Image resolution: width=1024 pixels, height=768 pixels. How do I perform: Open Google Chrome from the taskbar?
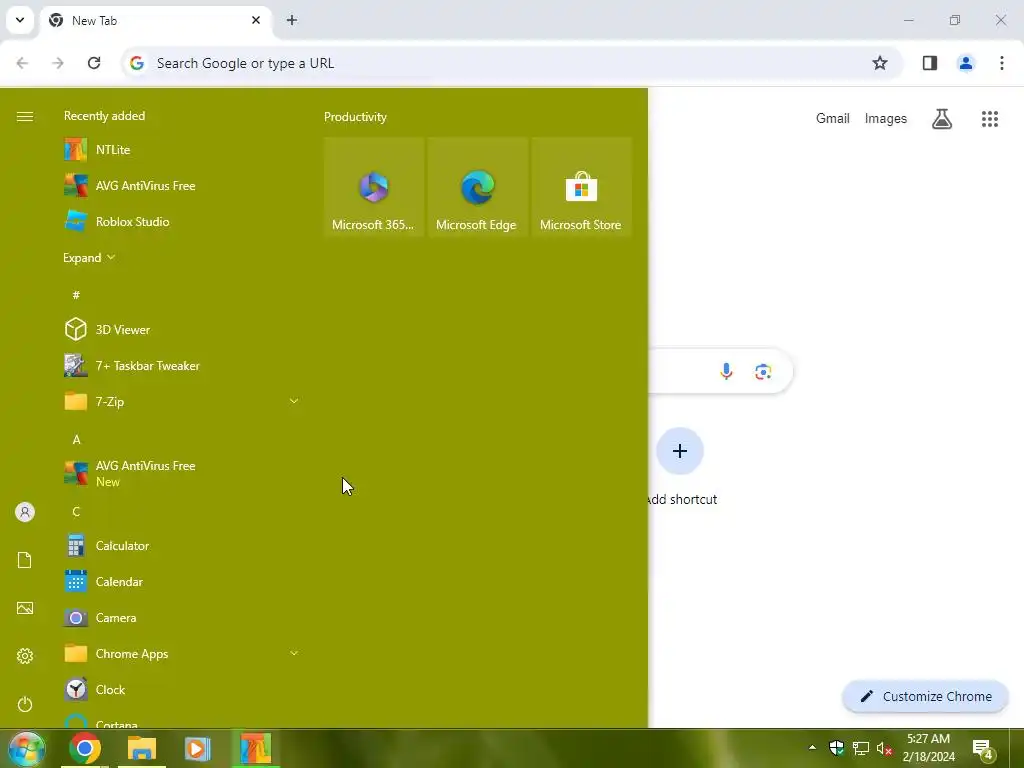[85, 748]
